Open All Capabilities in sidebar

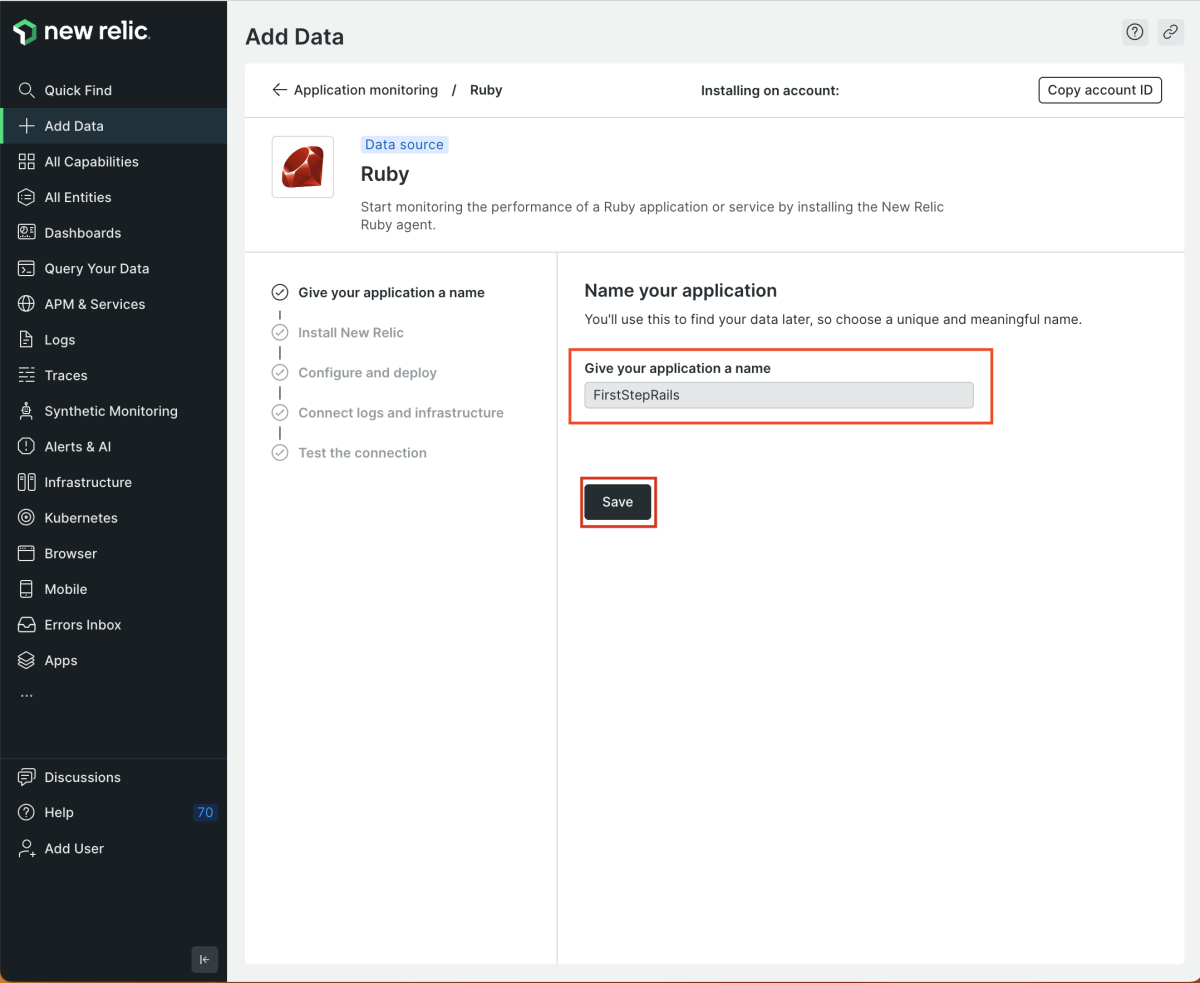[91, 162]
